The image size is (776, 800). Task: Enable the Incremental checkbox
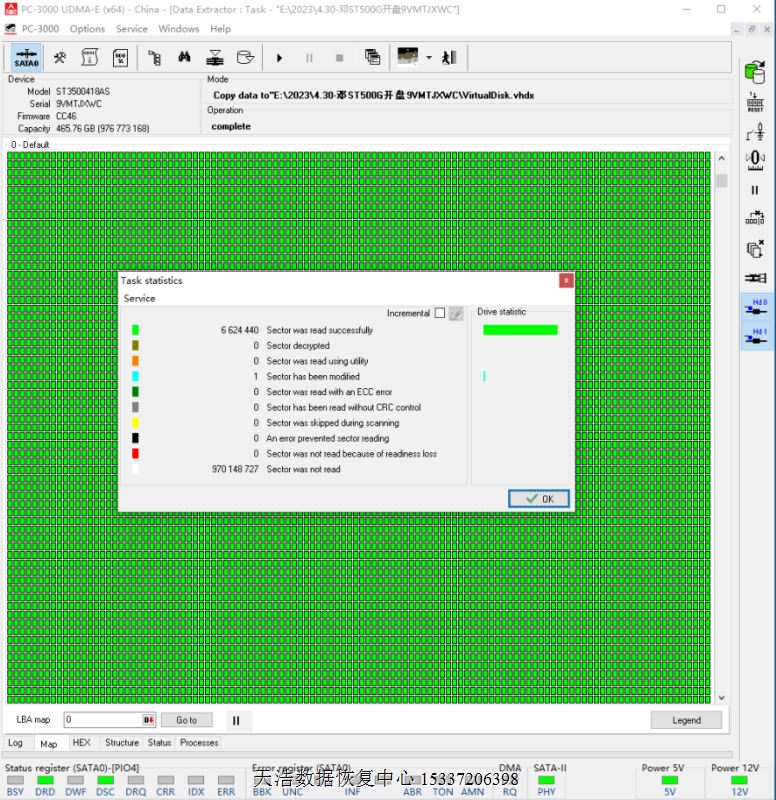[440, 313]
